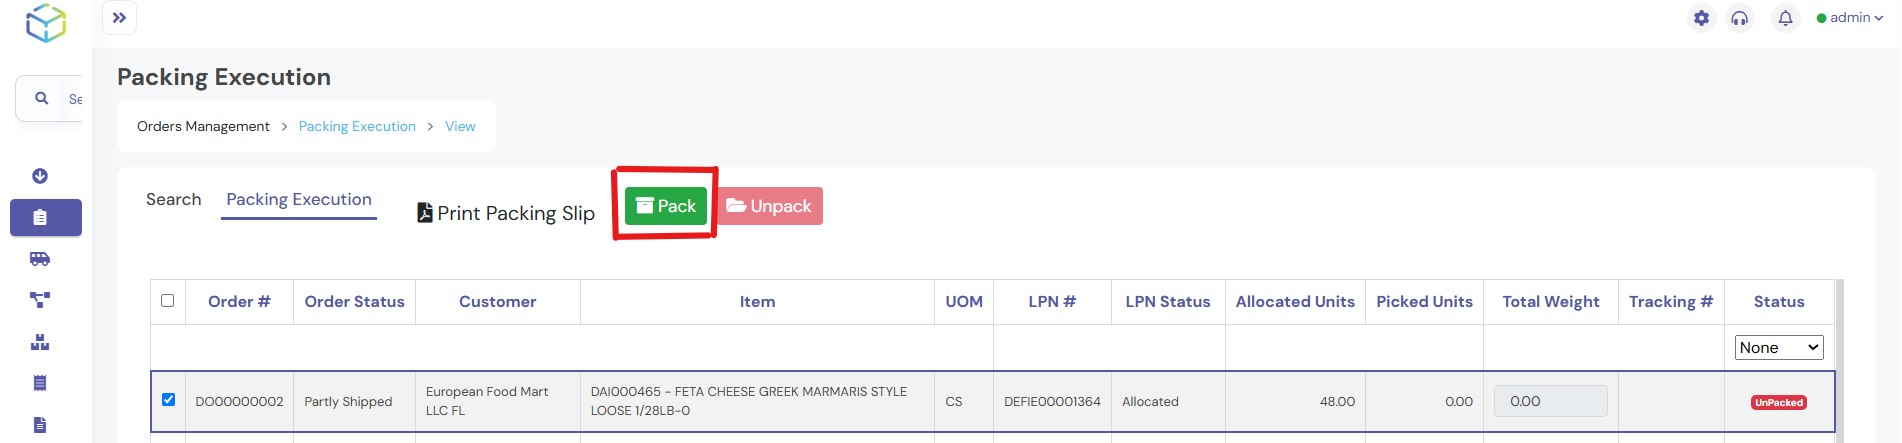
Task: Click the down-arrow circle sidebar icon
Action: (40, 176)
